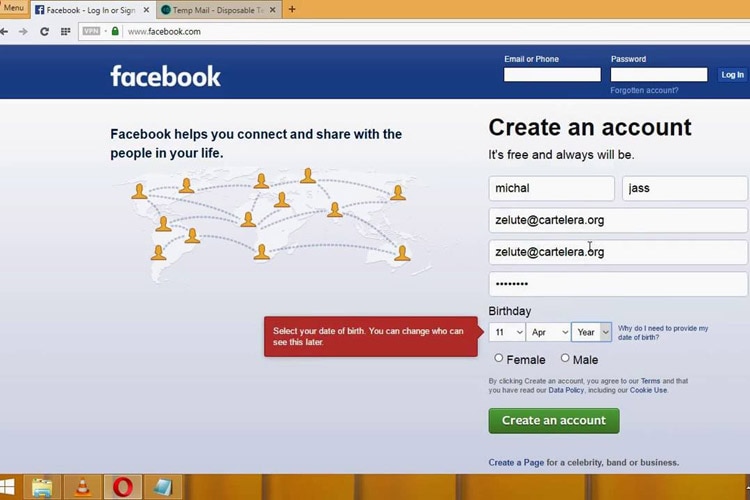Click the Log In button
The image size is (750, 500).
[x=732, y=74]
